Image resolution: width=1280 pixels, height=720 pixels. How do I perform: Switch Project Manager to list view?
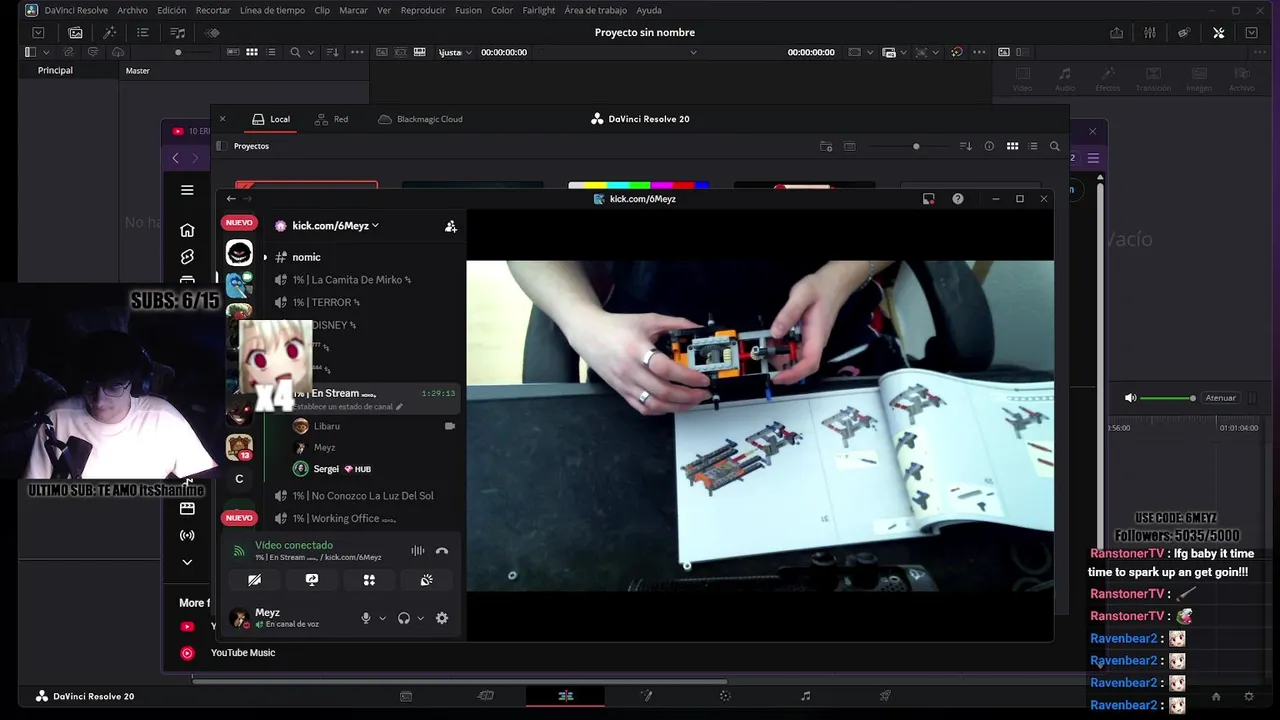(1033, 146)
